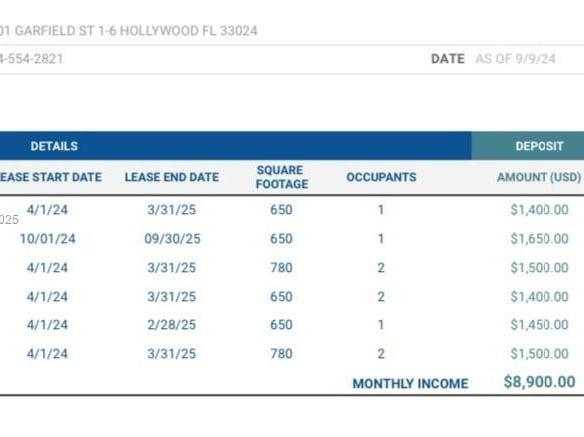Click the OCCUPANTS column header
The height and width of the screenshot is (437, 584).
pos(381,177)
